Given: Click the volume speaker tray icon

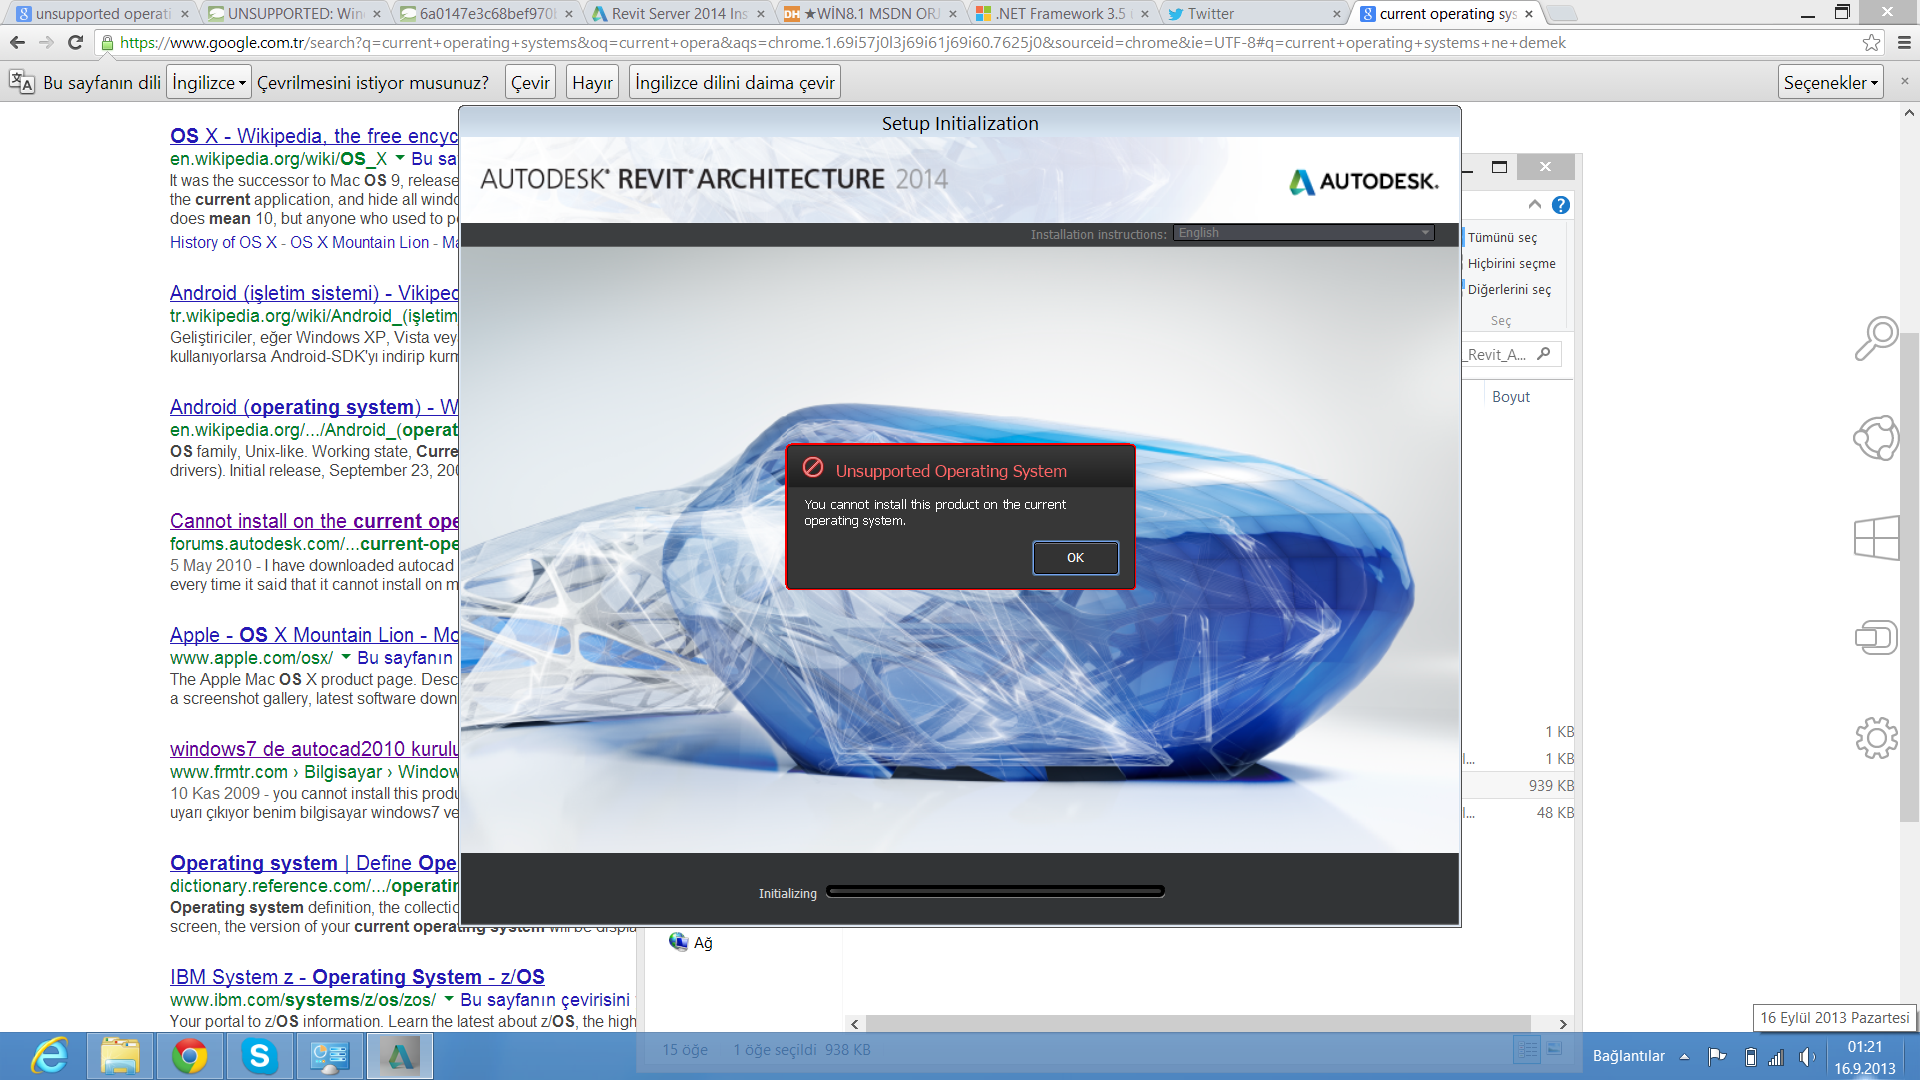Looking at the screenshot, I should point(1806,1057).
